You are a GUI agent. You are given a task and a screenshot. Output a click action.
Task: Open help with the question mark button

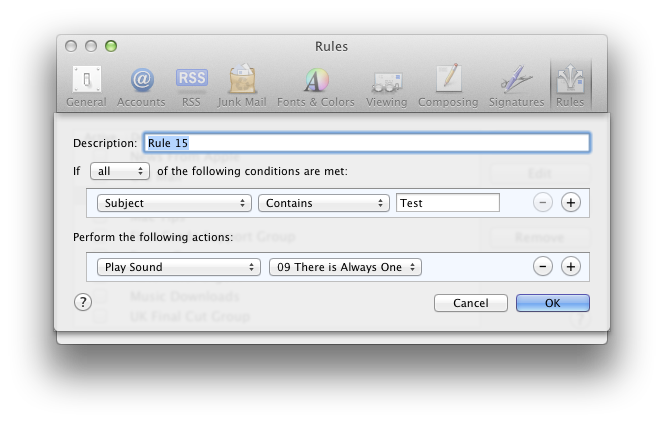83,302
